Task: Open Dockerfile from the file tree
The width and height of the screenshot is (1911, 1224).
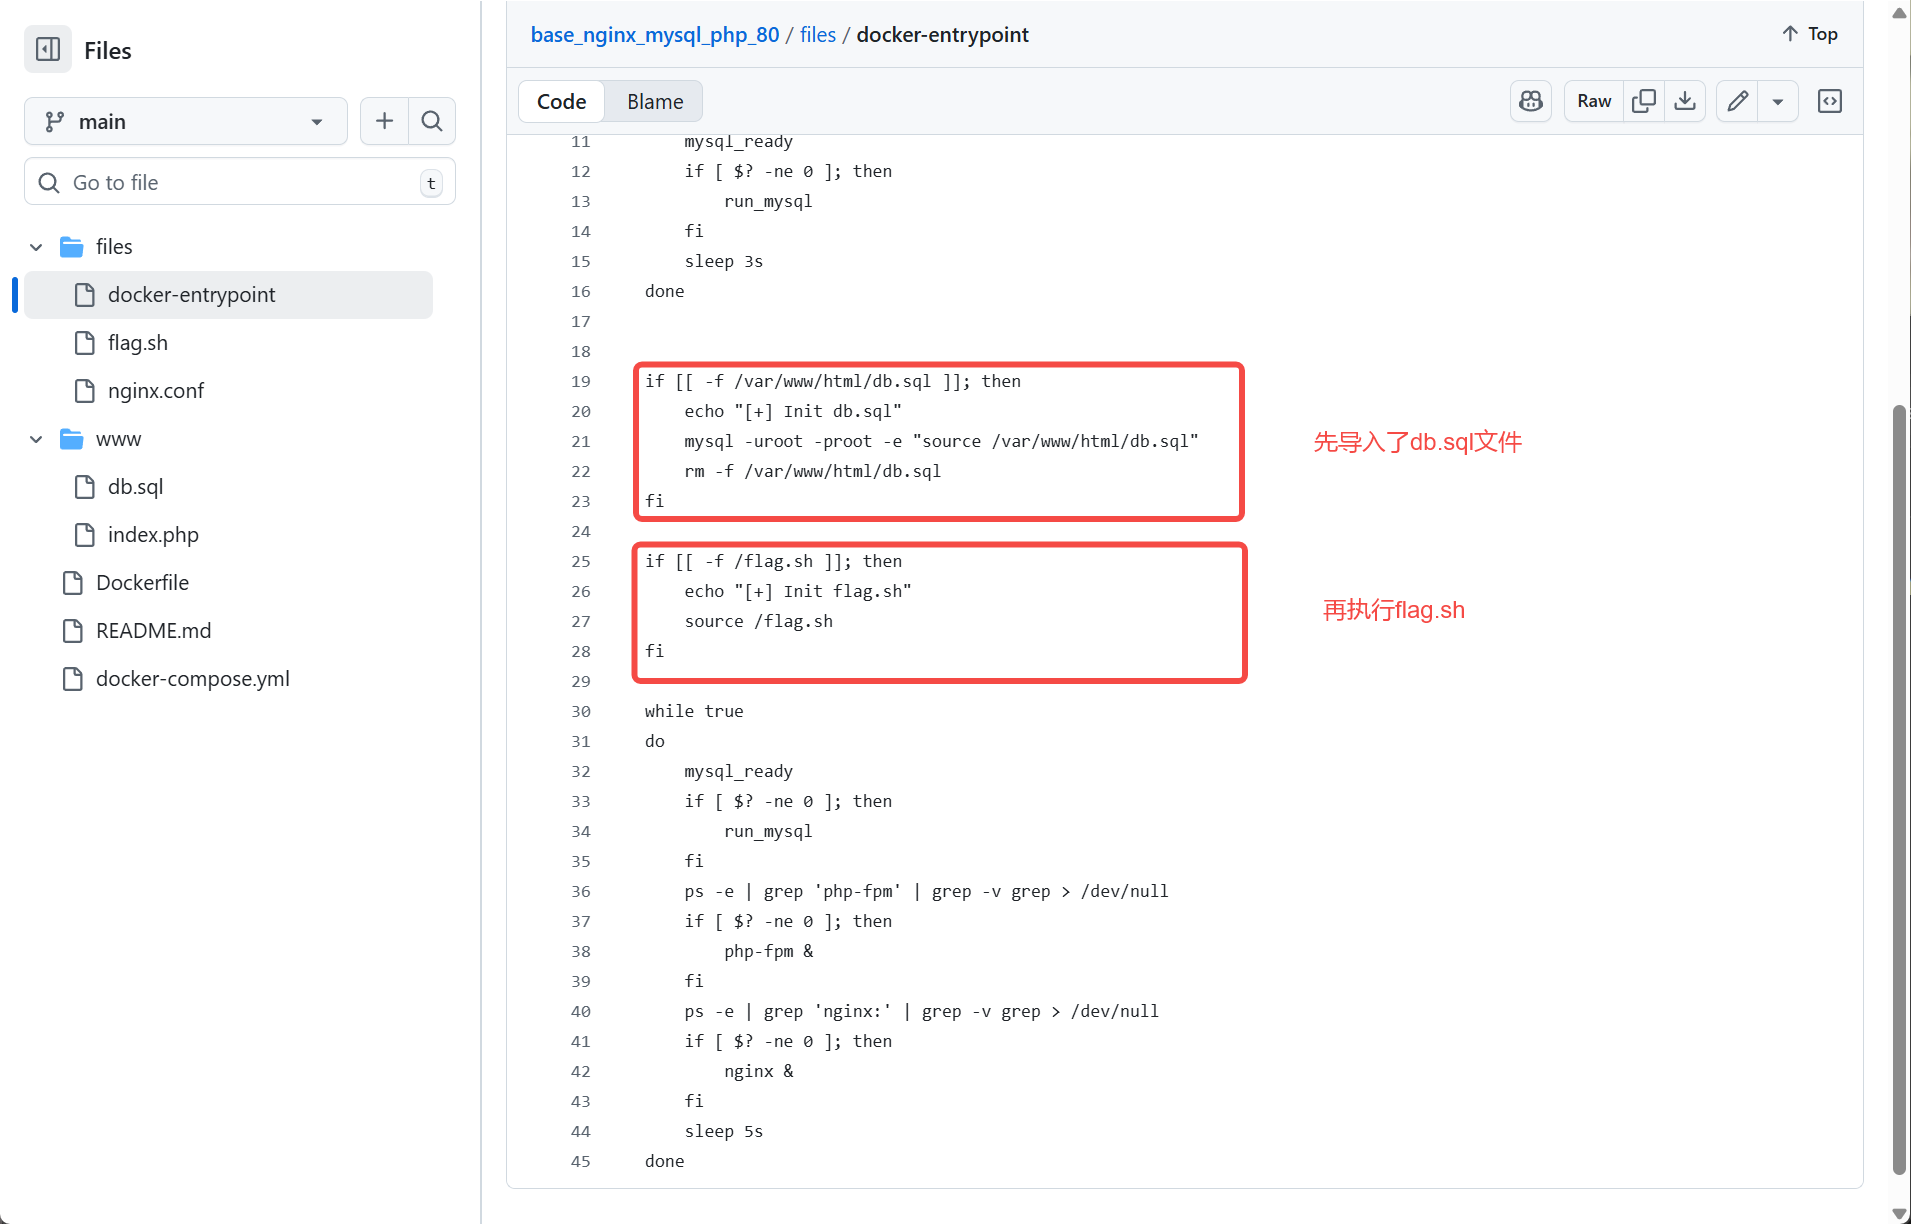Action: point(142,583)
